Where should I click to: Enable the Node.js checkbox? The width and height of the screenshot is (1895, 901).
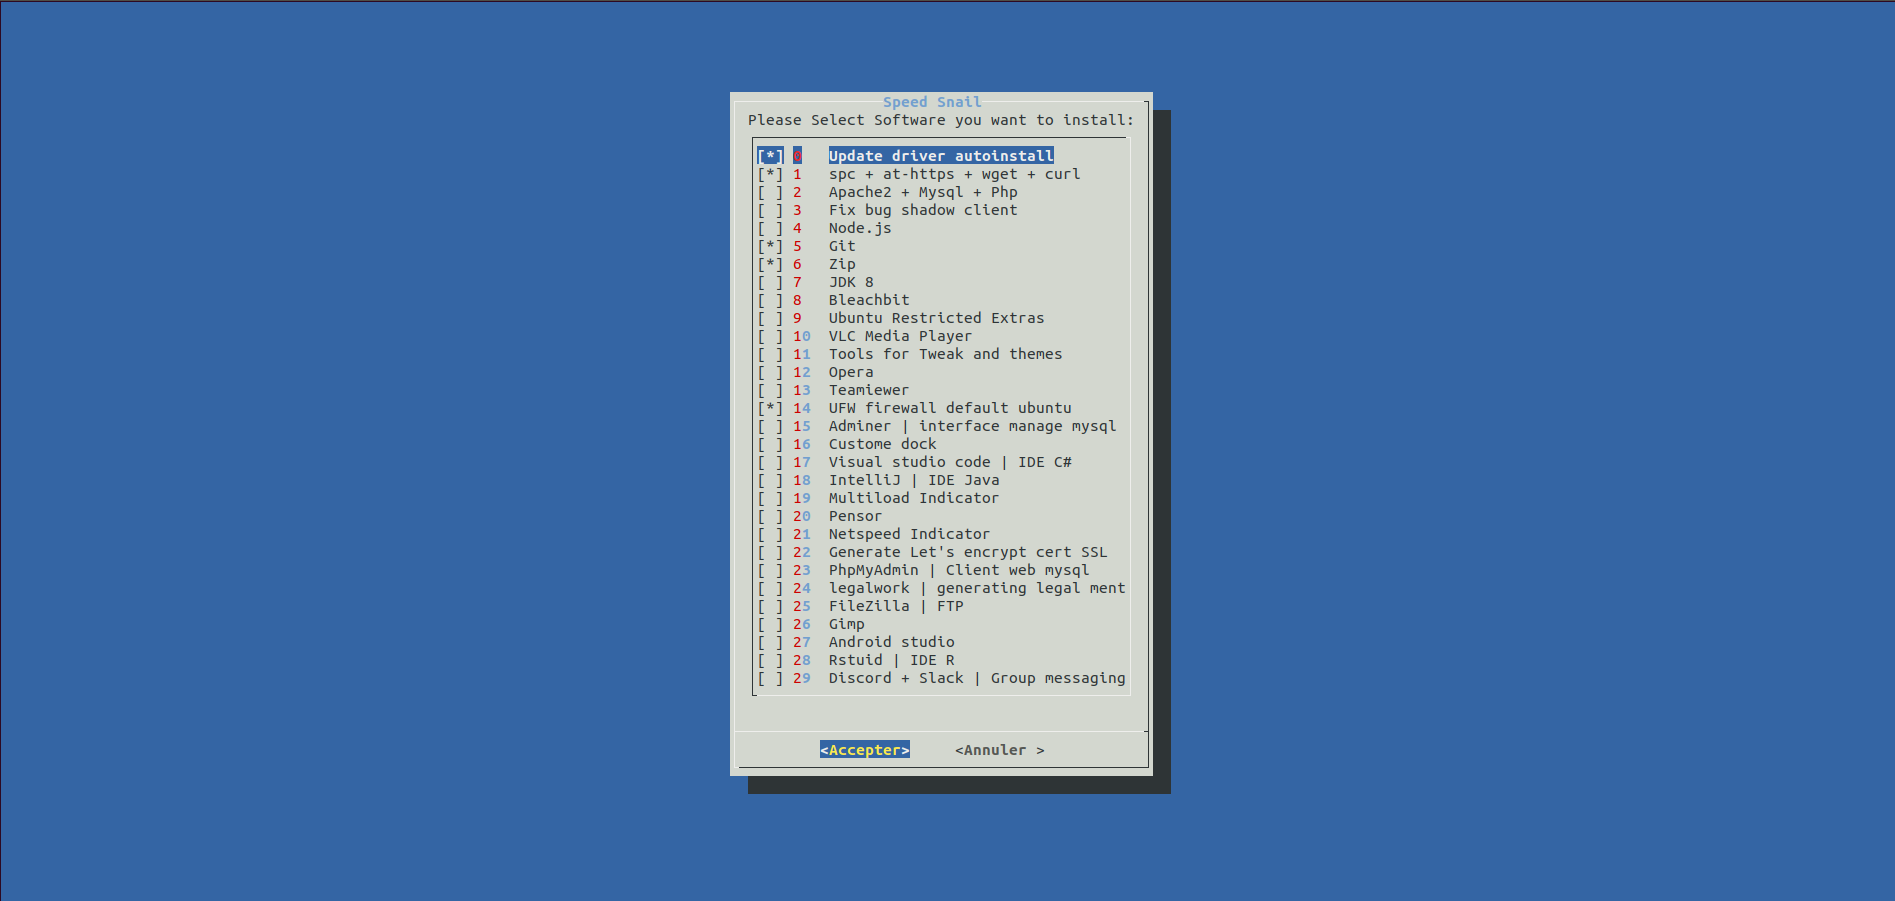pos(770,228)
